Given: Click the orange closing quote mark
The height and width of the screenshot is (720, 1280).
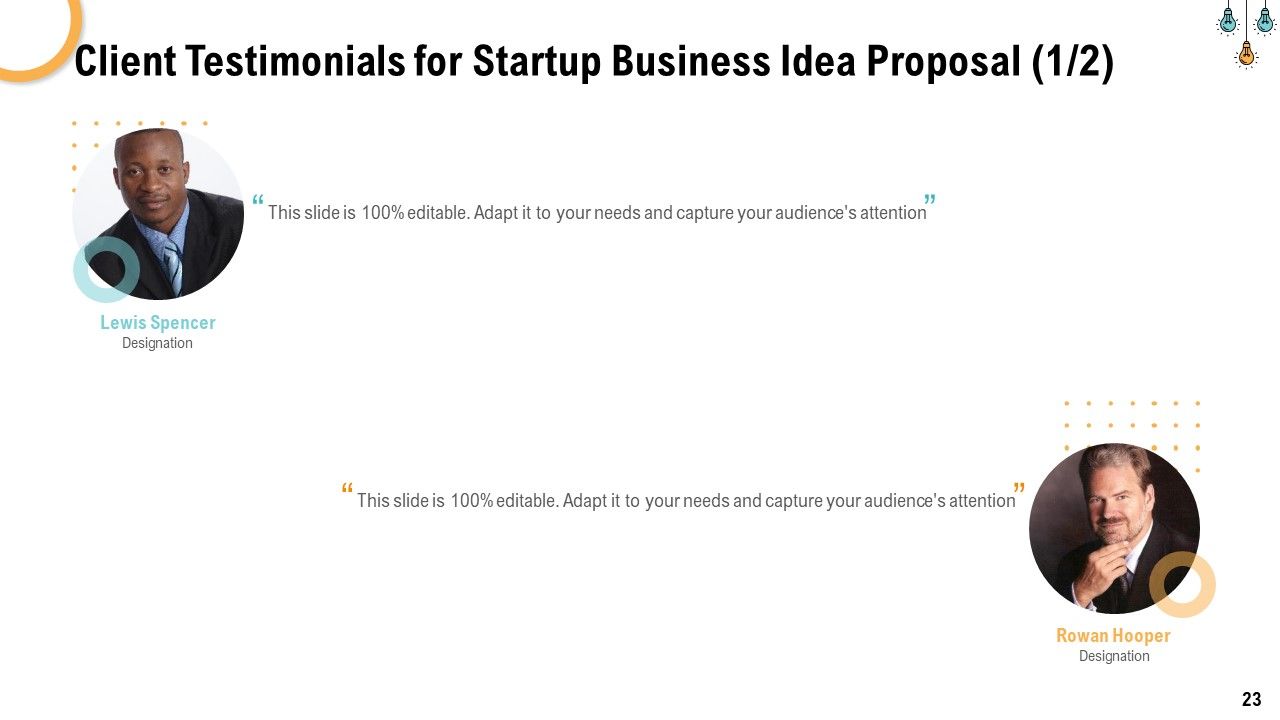Looking at the screenshot, I should pyautogui.click(x=1019, y=491).
